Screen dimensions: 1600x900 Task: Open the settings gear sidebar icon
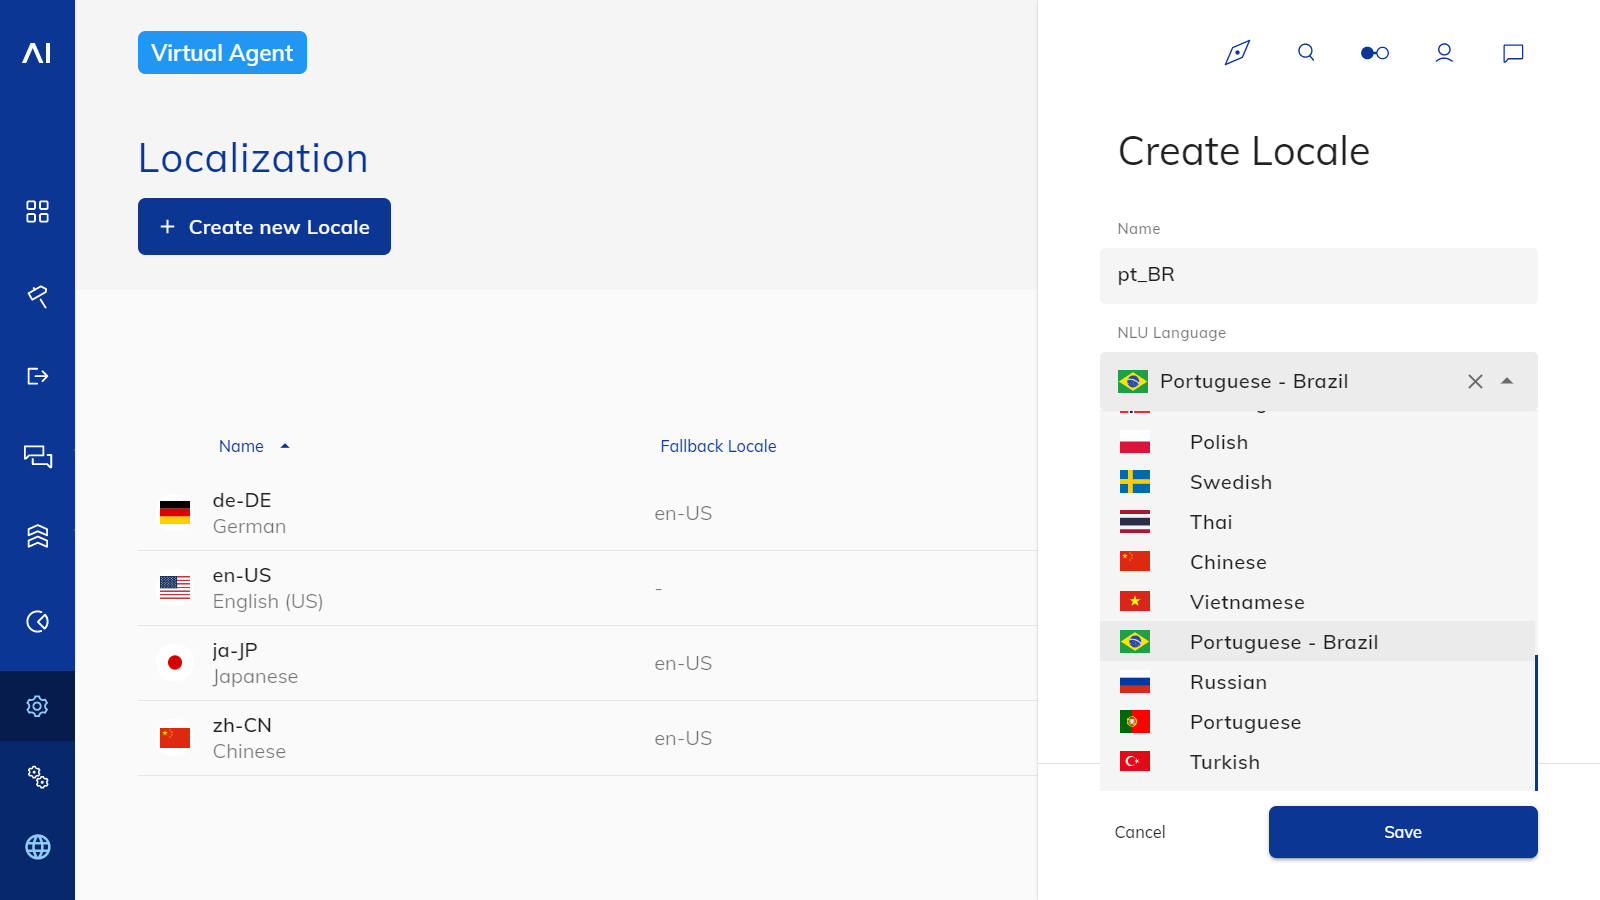37,706
